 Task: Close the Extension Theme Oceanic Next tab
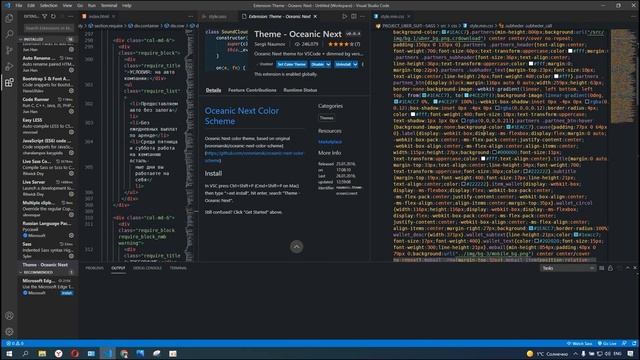coord(315,16)
